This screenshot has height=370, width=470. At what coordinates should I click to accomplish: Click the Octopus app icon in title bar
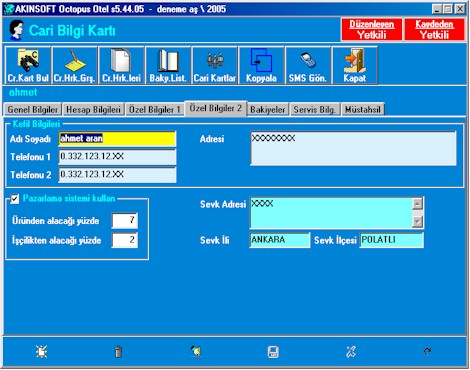8,9
